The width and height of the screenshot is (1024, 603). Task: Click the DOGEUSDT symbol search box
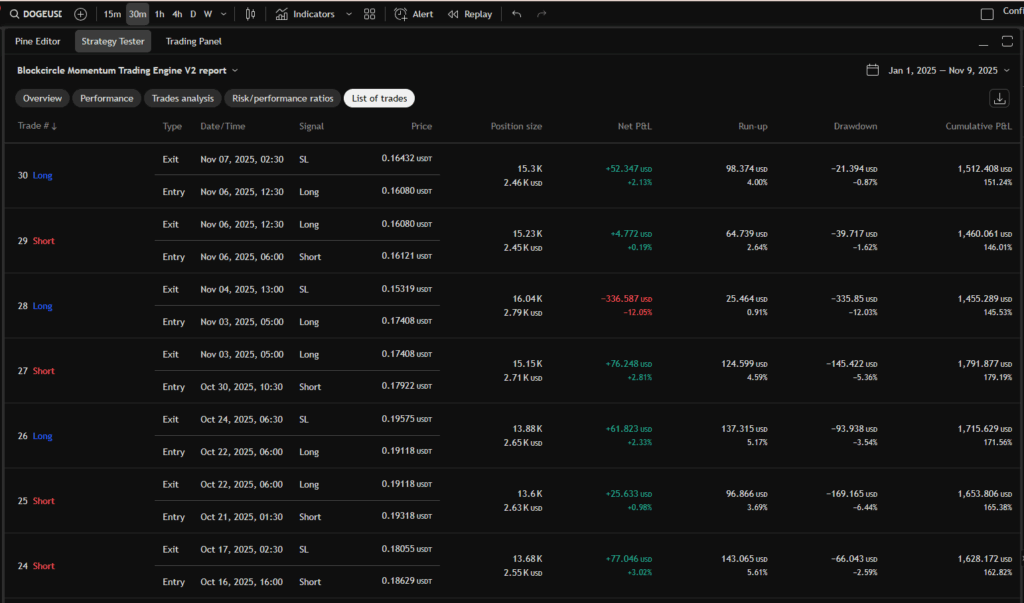click(35, 14)
